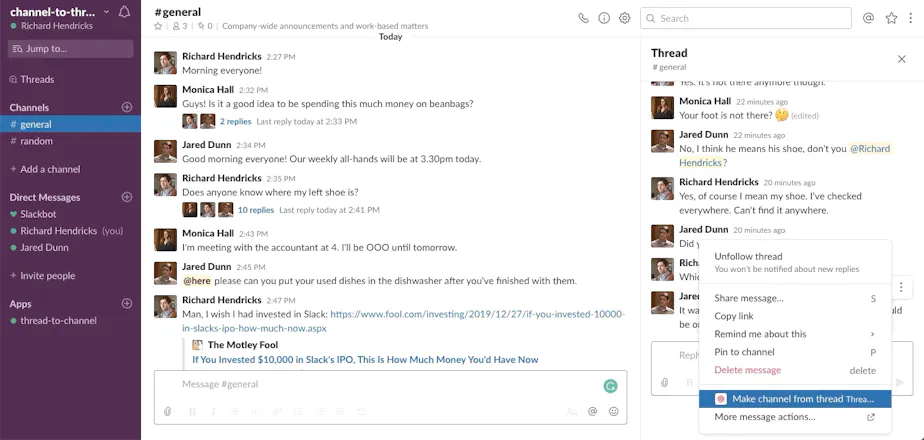Viewport: 924px width, 440px height.
Task: Open Jump to quick switcher
Action: pos(71,49)
